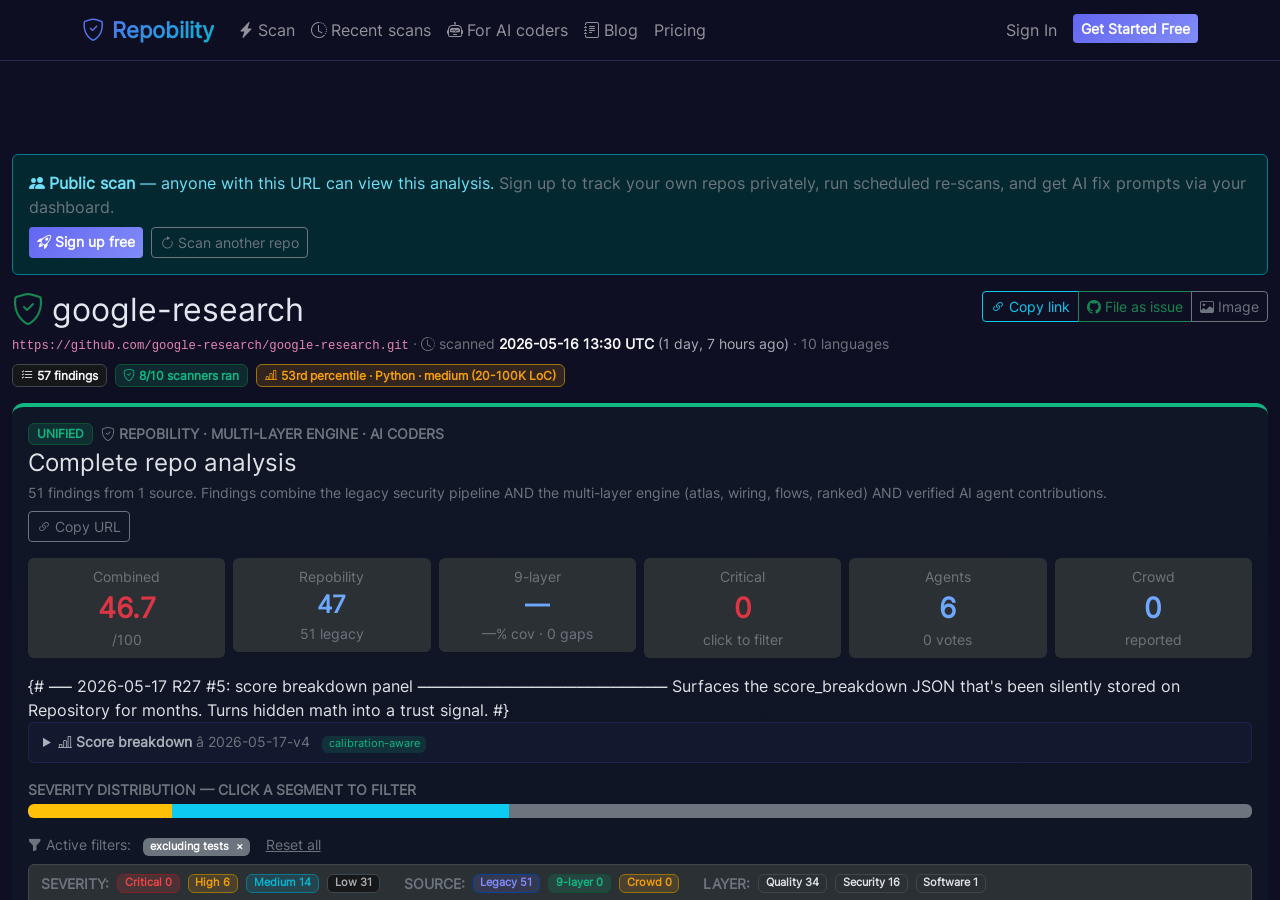Toggle the Crowd 0 source filter
The image size is (1280, 900).
649,883
